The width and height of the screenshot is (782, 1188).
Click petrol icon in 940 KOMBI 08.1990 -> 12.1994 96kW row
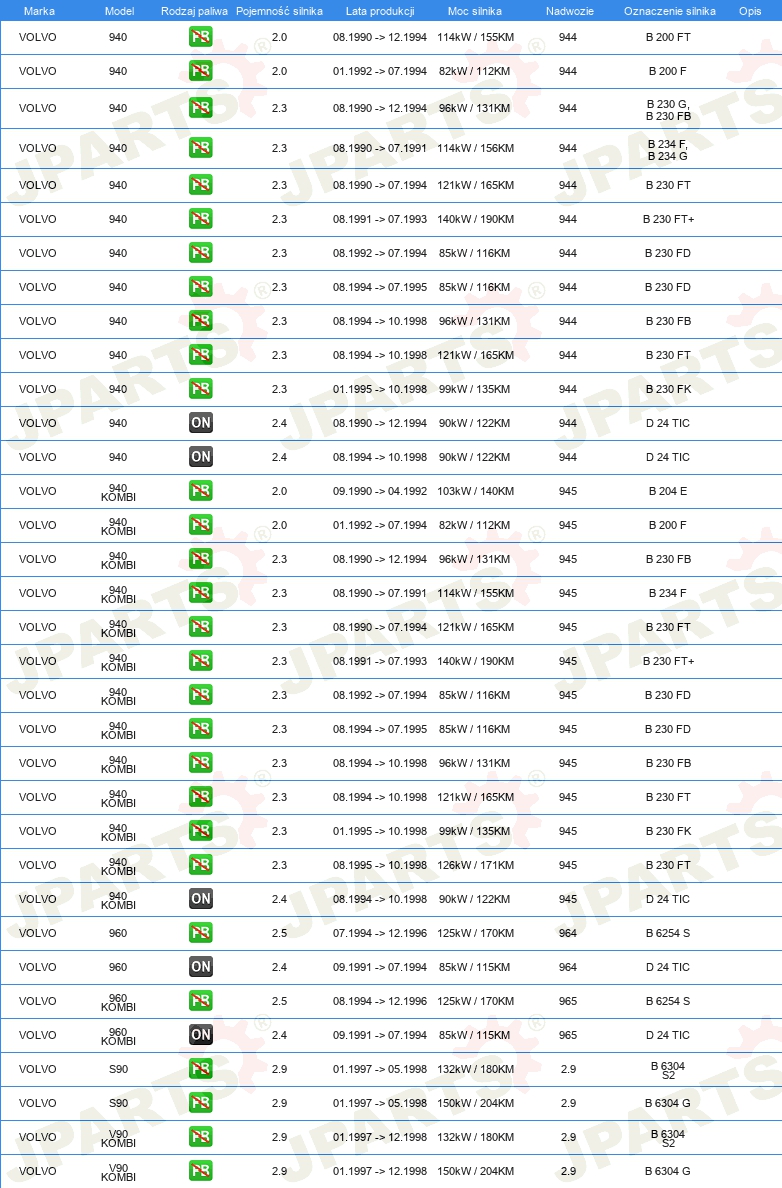(x=201, y=559)
